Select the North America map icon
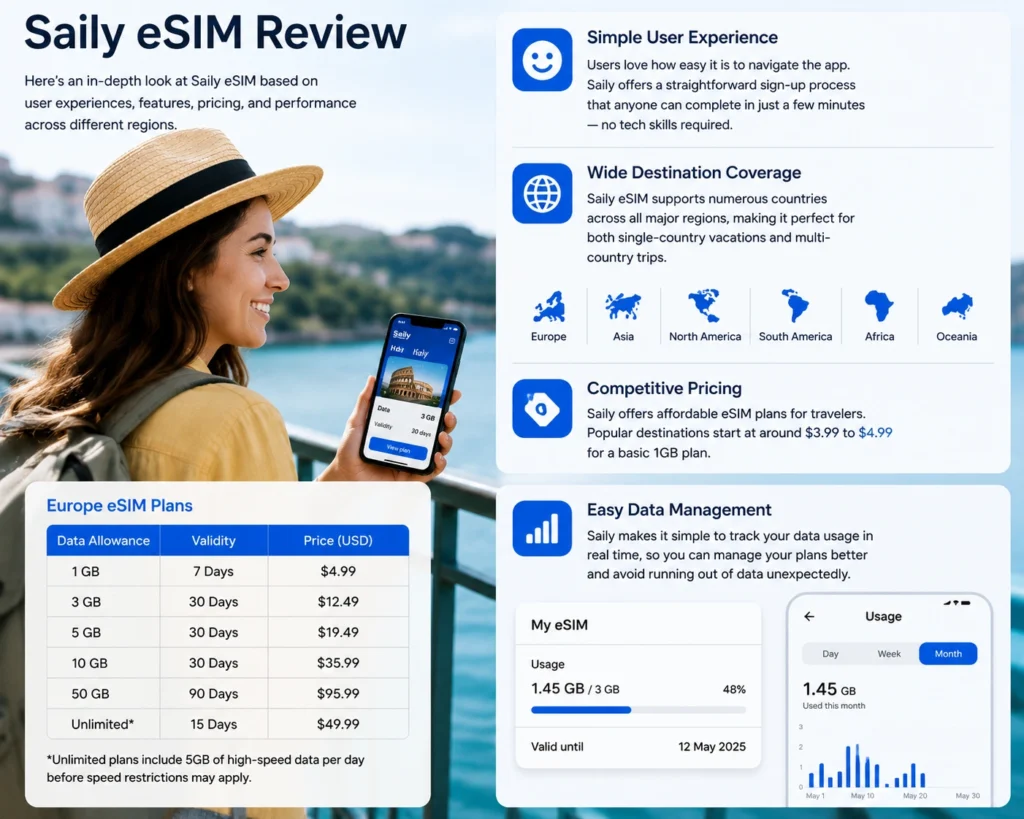 pos(705,306)
